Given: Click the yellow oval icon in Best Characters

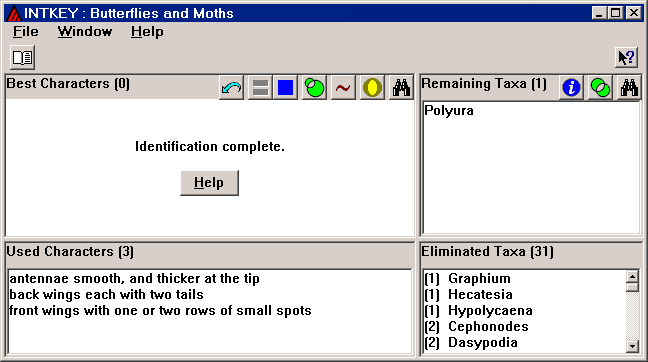Looking at the screenshot, I should click(x=372, y=88).
